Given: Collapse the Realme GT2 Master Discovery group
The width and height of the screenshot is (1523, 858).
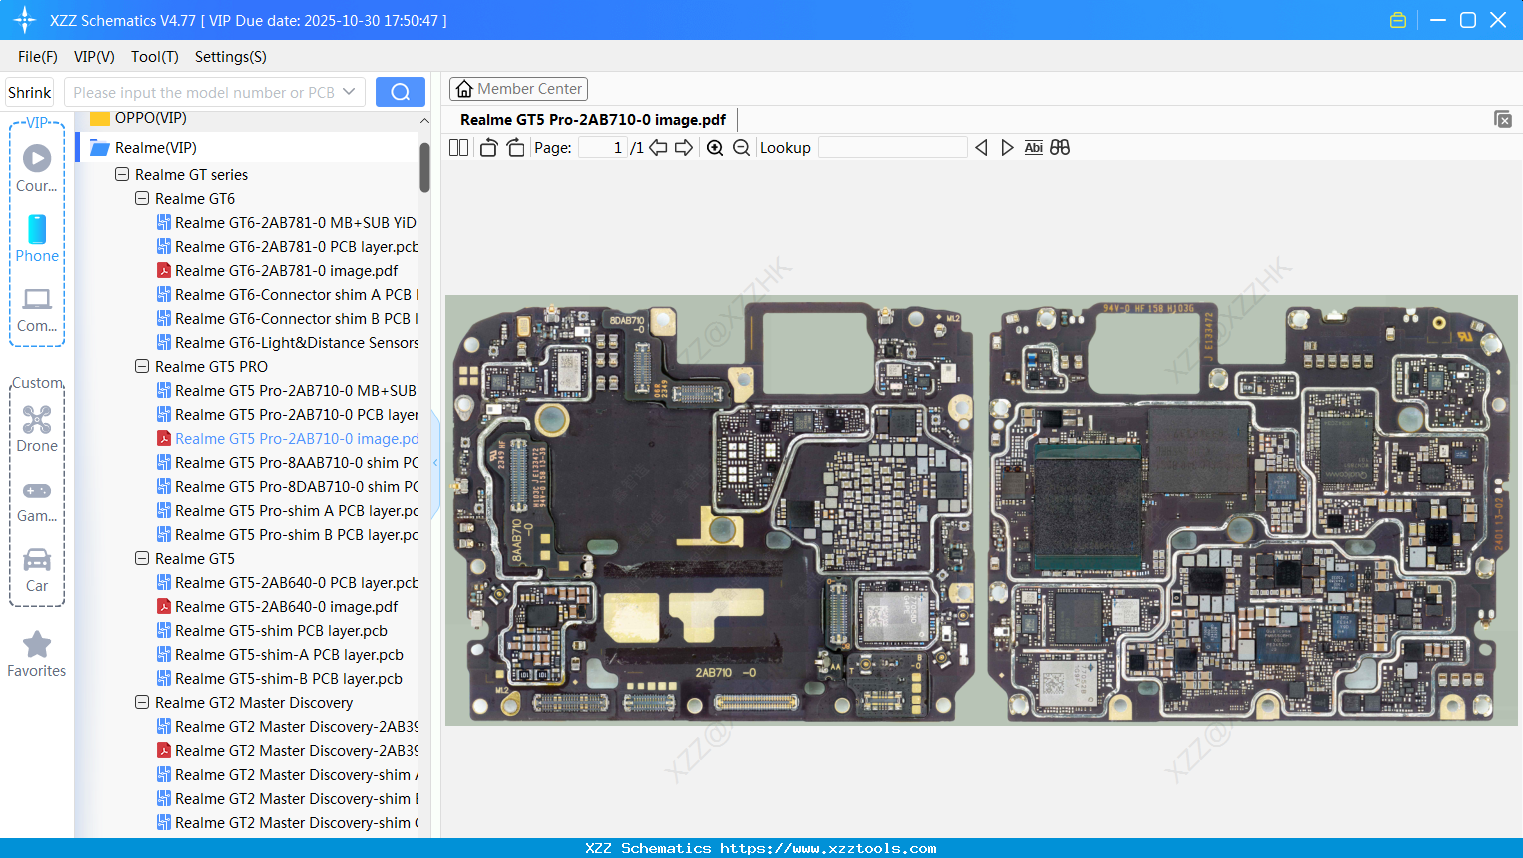Looking at the screenshot, I should tap(142, 702).
